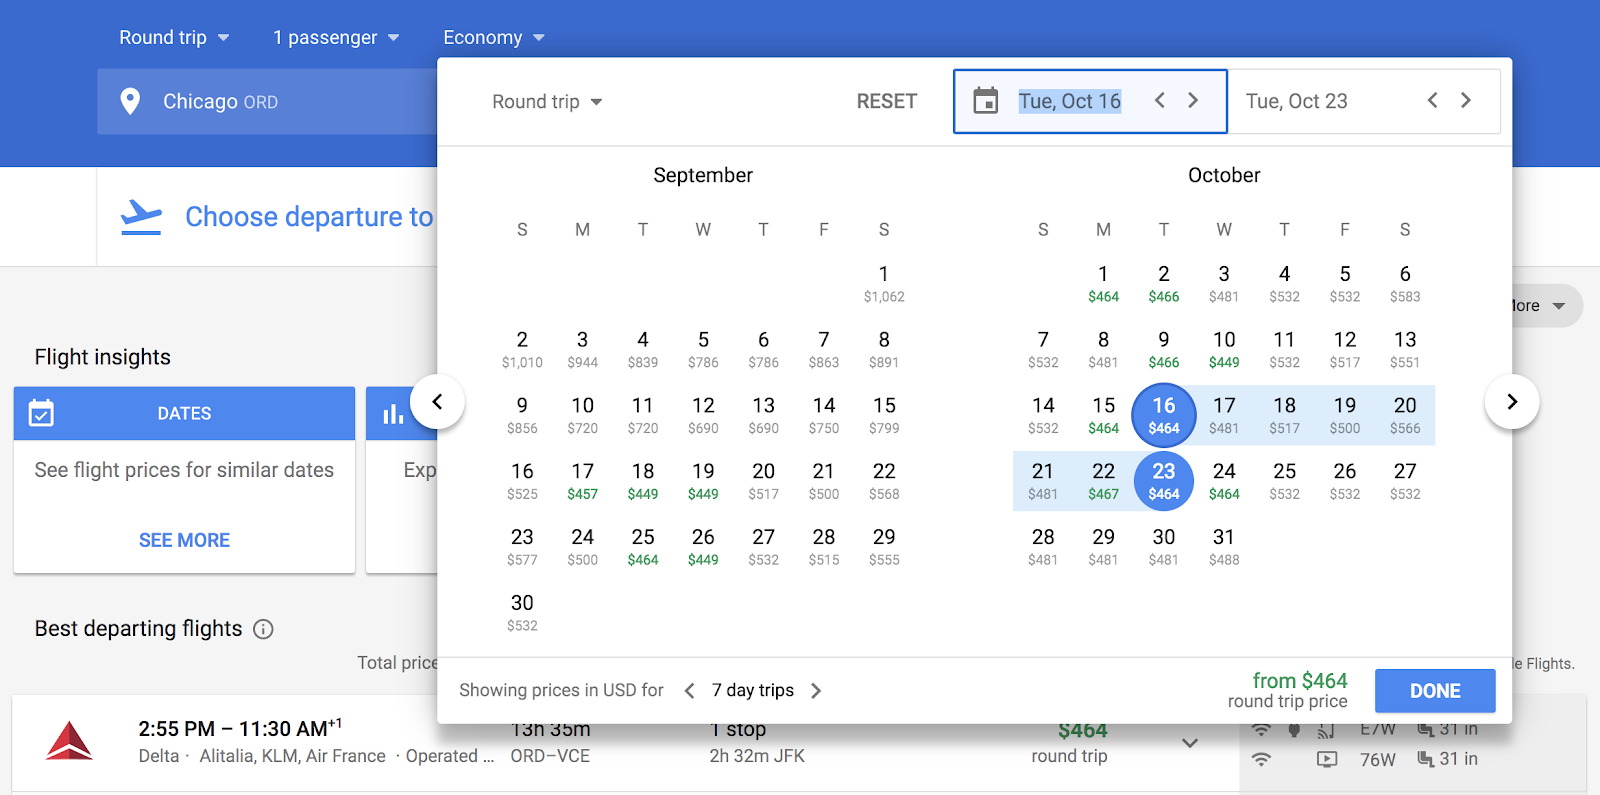Expand the More filters dropdown

coord(1547,306)
